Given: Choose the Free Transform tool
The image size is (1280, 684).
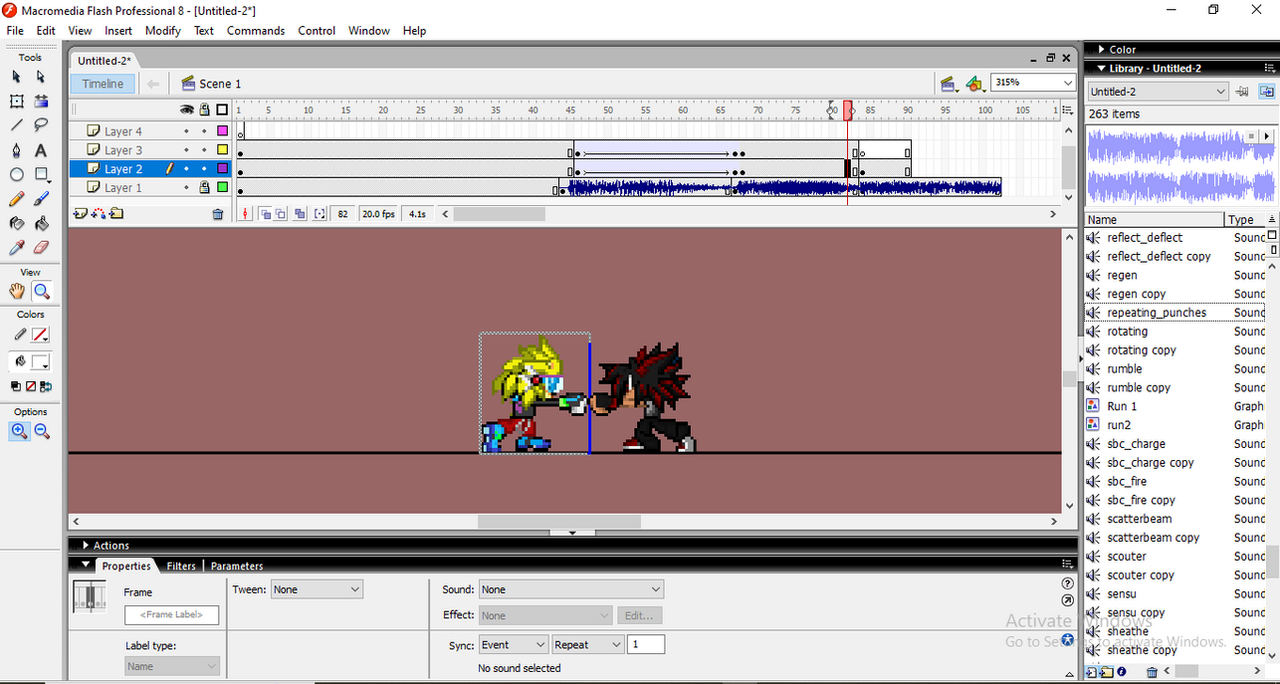Looking at the screenshot, I should (17, 101).
